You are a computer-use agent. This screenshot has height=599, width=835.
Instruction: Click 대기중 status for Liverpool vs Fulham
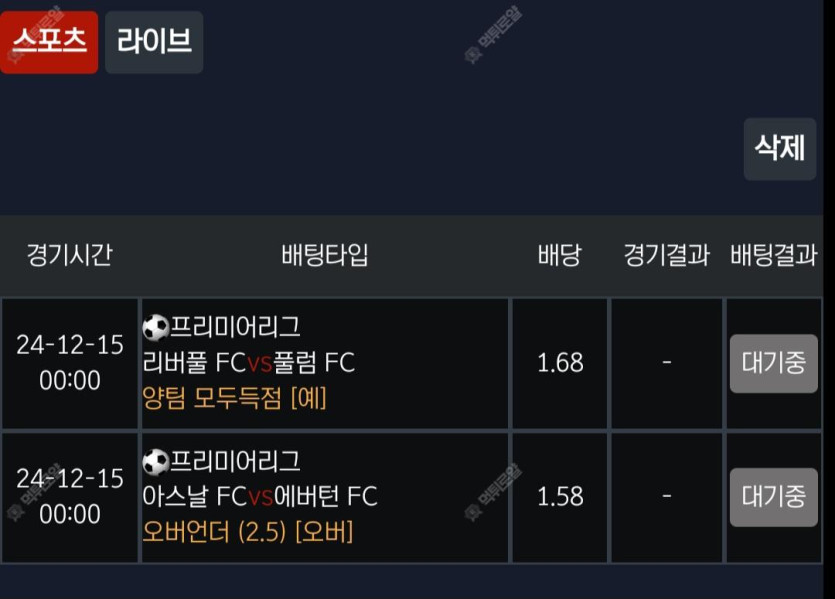773,363
